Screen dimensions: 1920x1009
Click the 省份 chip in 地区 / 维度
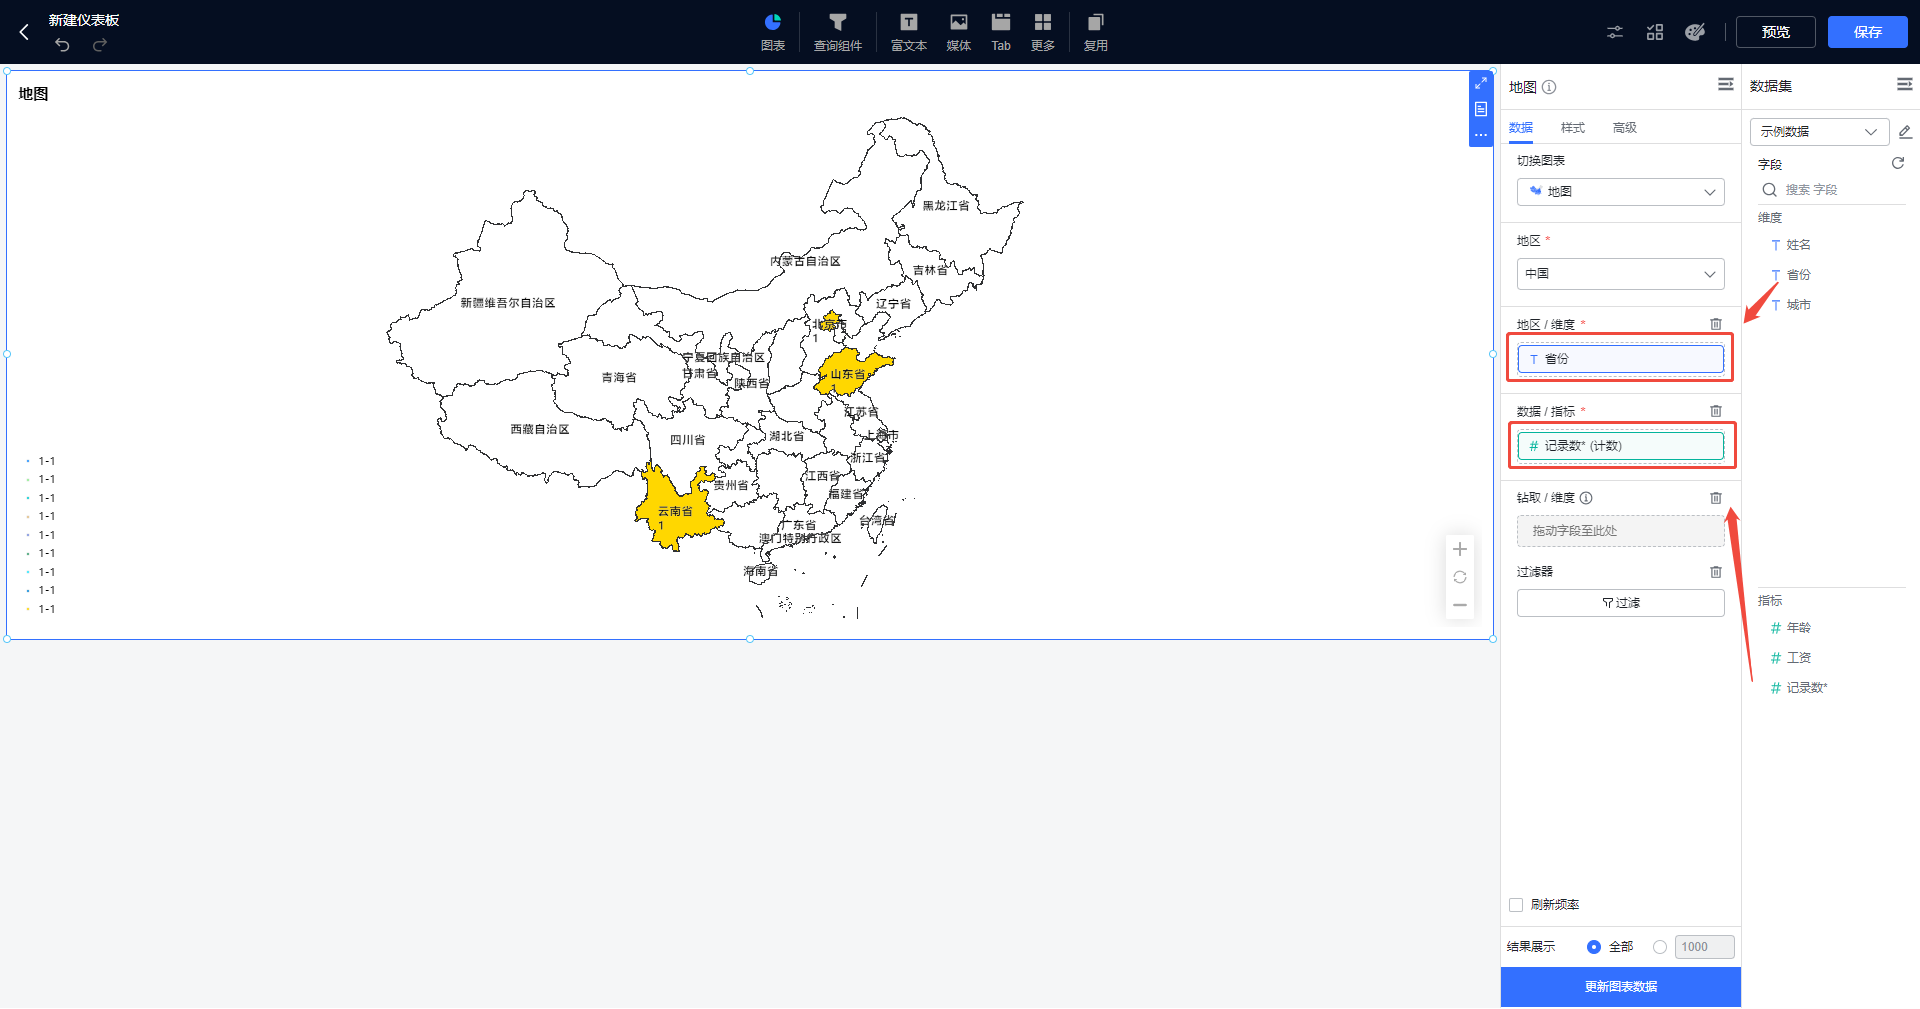pyautogui.click(x=1621, y=359)
